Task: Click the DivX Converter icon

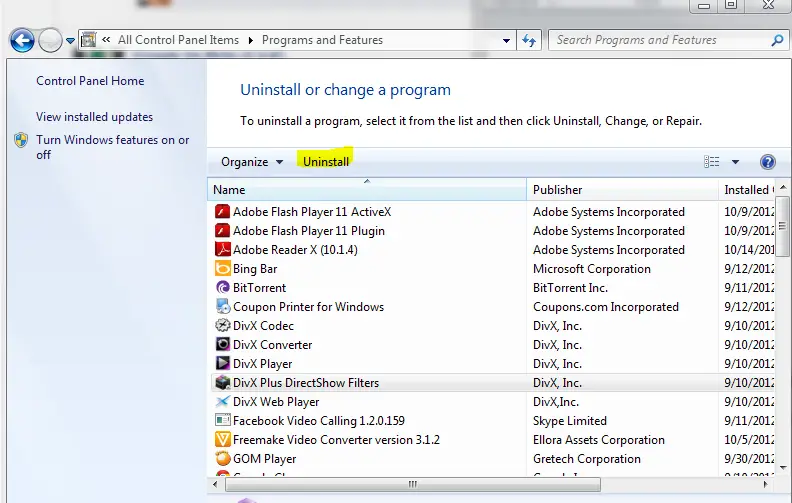Action: [x=222, y=344]
